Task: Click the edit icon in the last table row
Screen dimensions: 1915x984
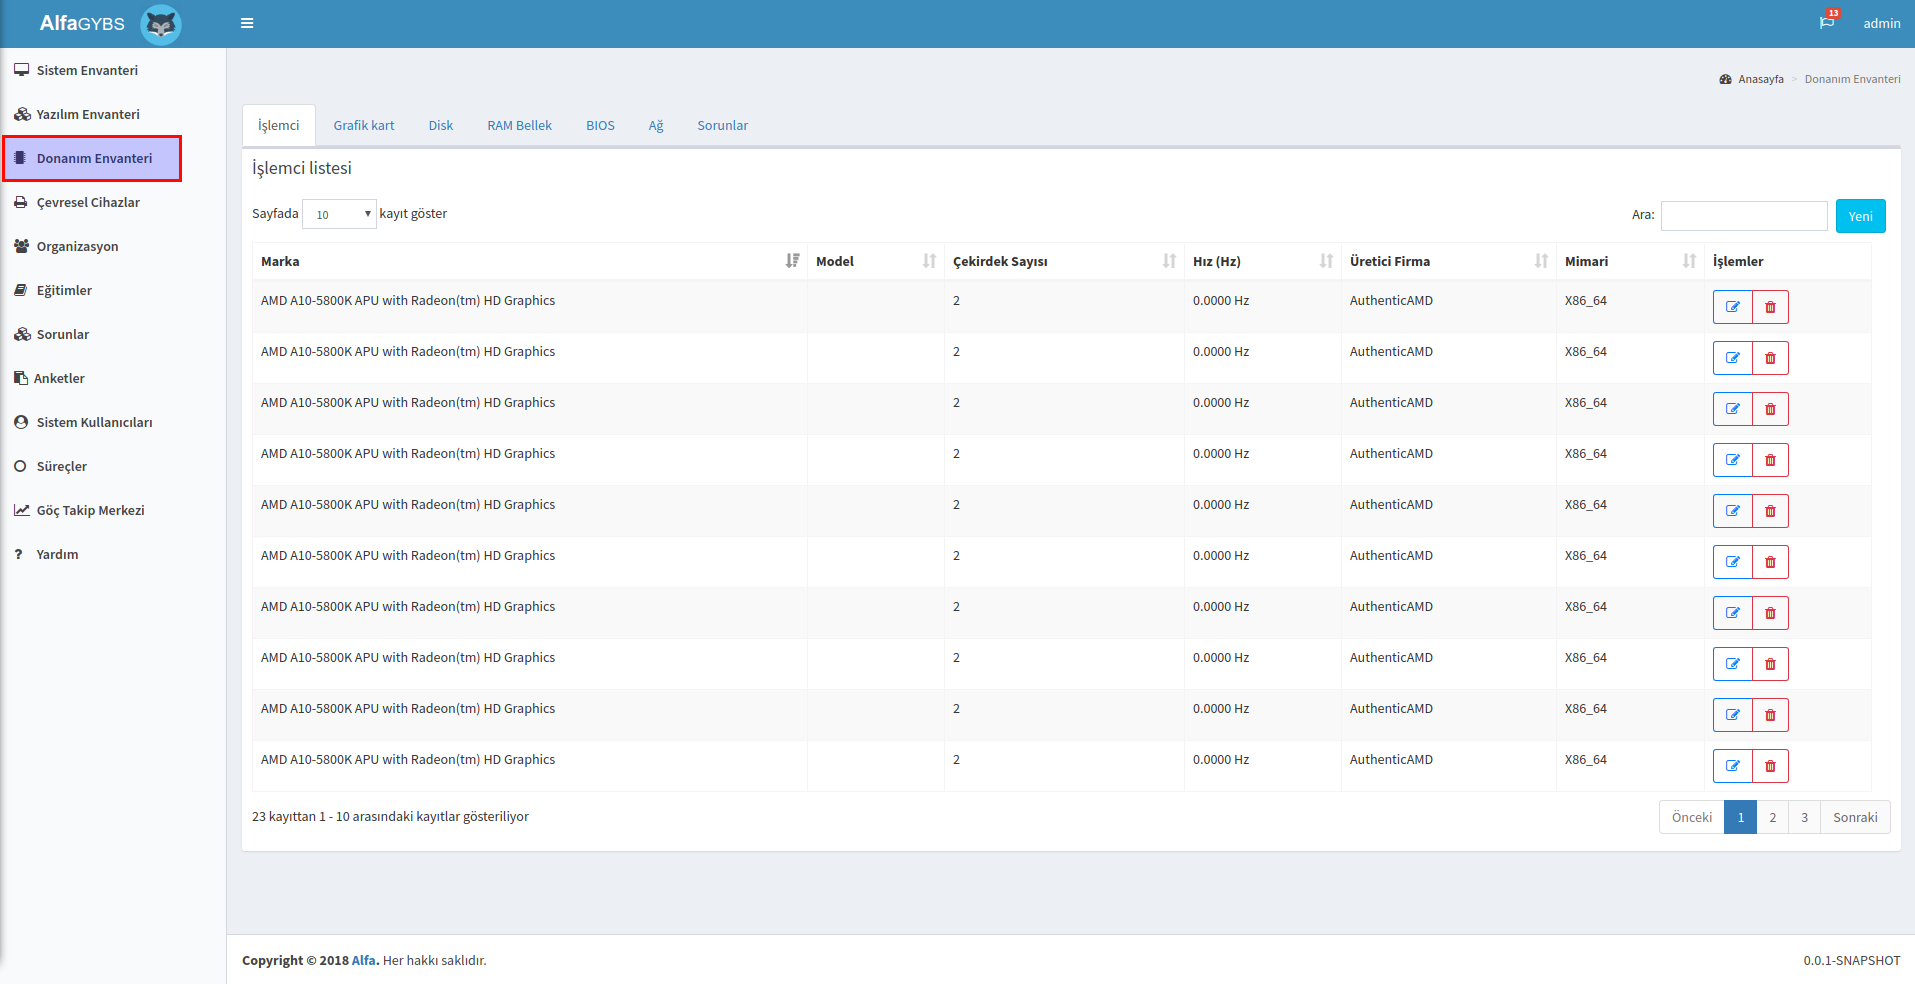Action: pyautogui.click(x=1733, y=766)
